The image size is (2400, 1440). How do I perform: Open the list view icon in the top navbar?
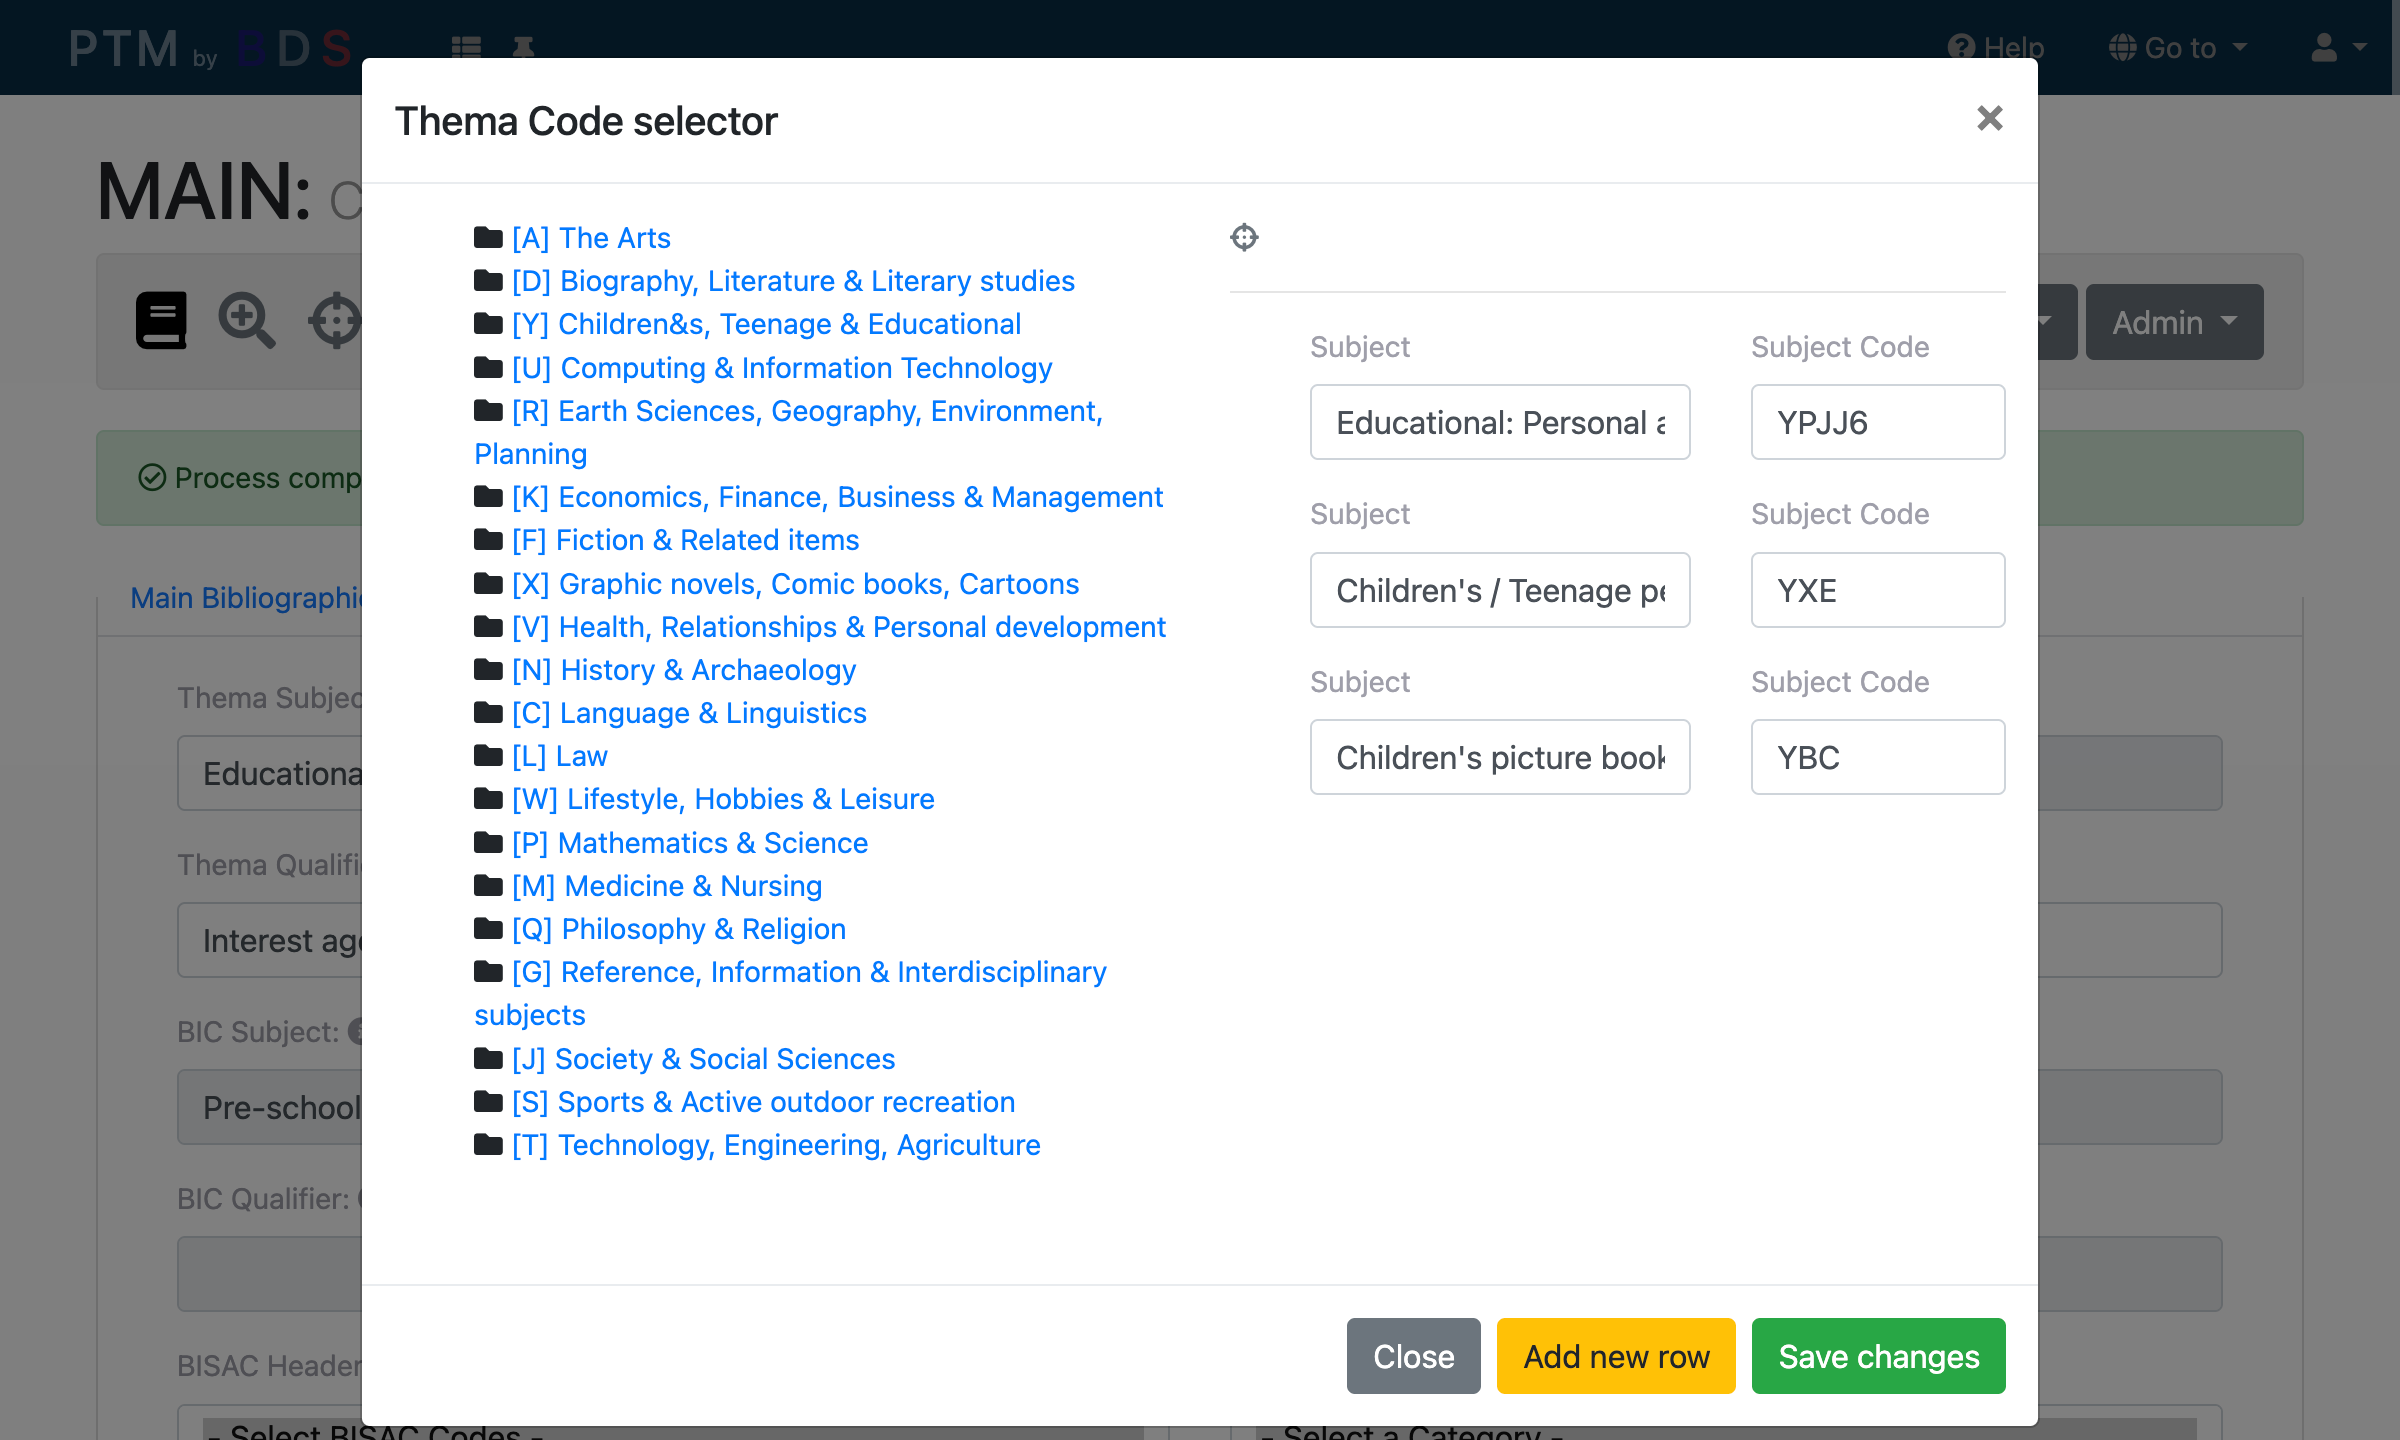point(466,47)
